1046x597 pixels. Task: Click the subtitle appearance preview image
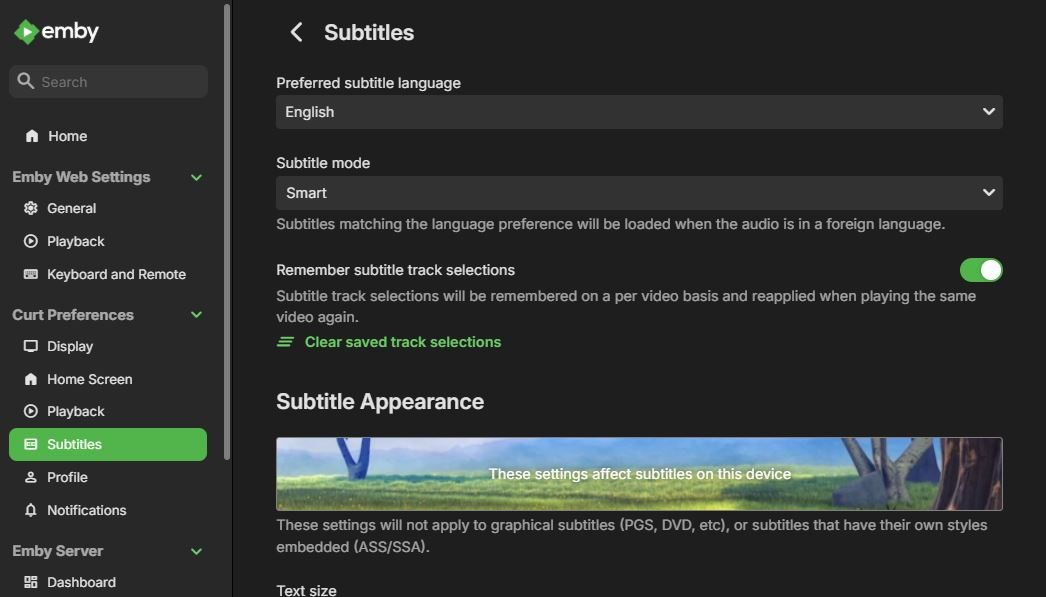[x=639, y=474]
